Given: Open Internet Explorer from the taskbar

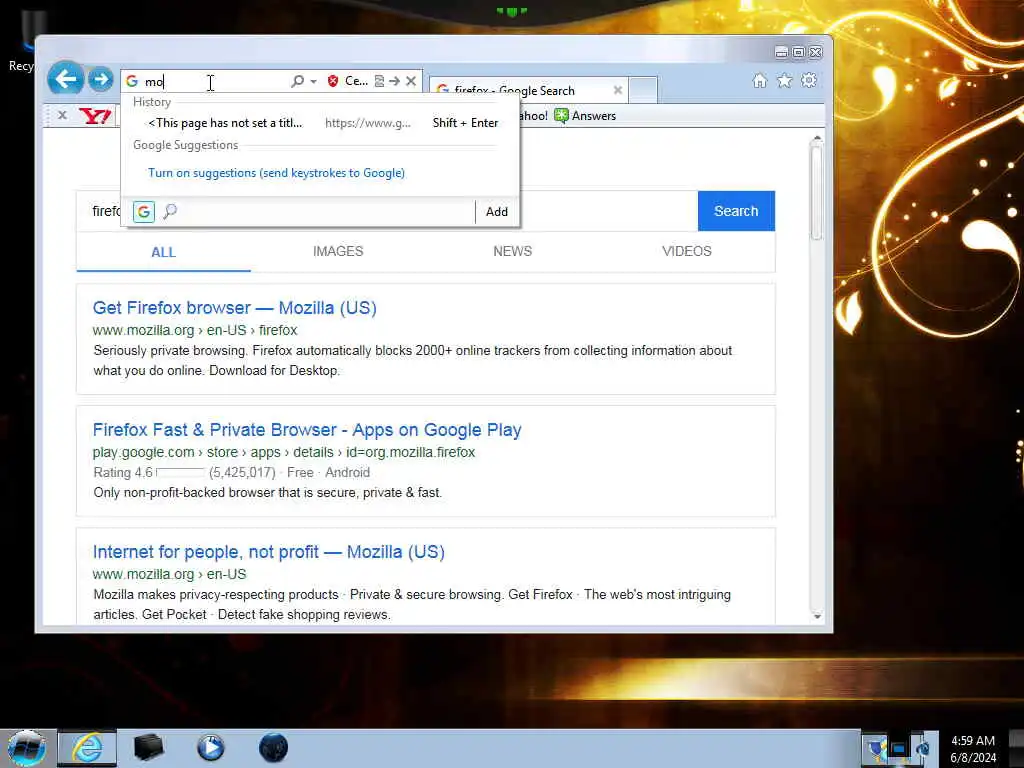Looking at the screenshot, I should [x=87, y=748].
